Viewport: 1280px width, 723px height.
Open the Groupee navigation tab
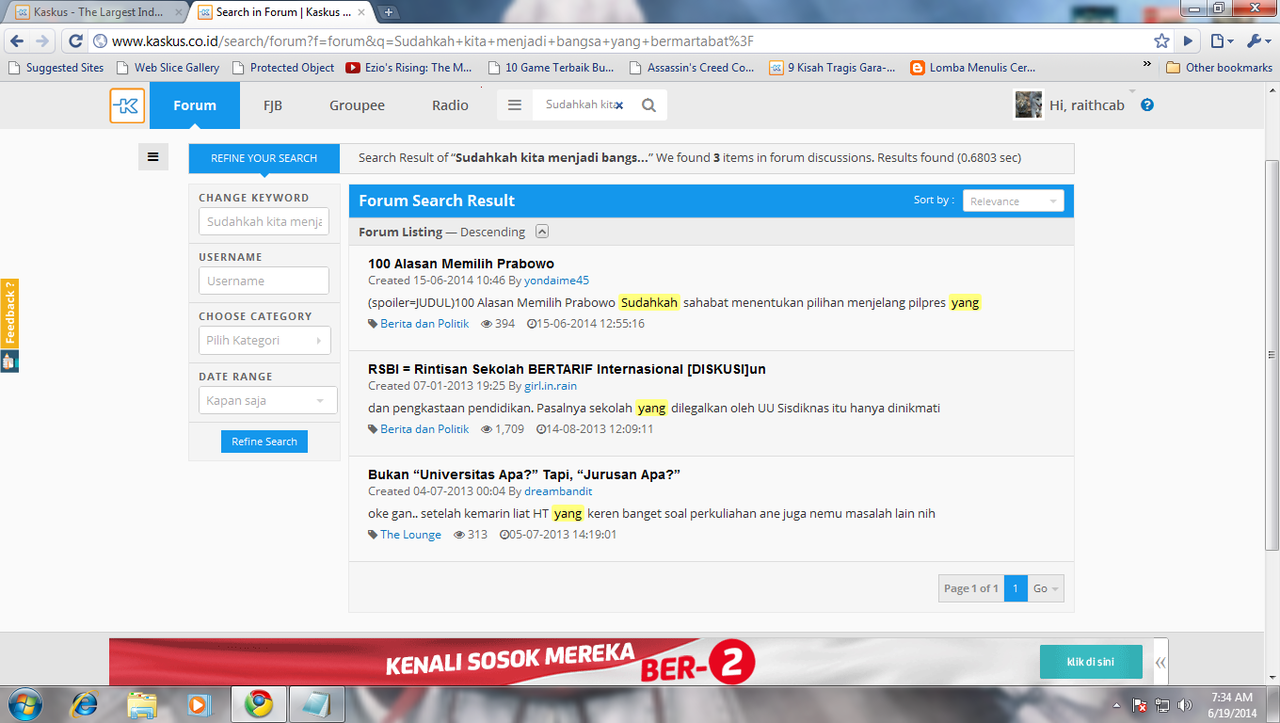click(357, 105)
